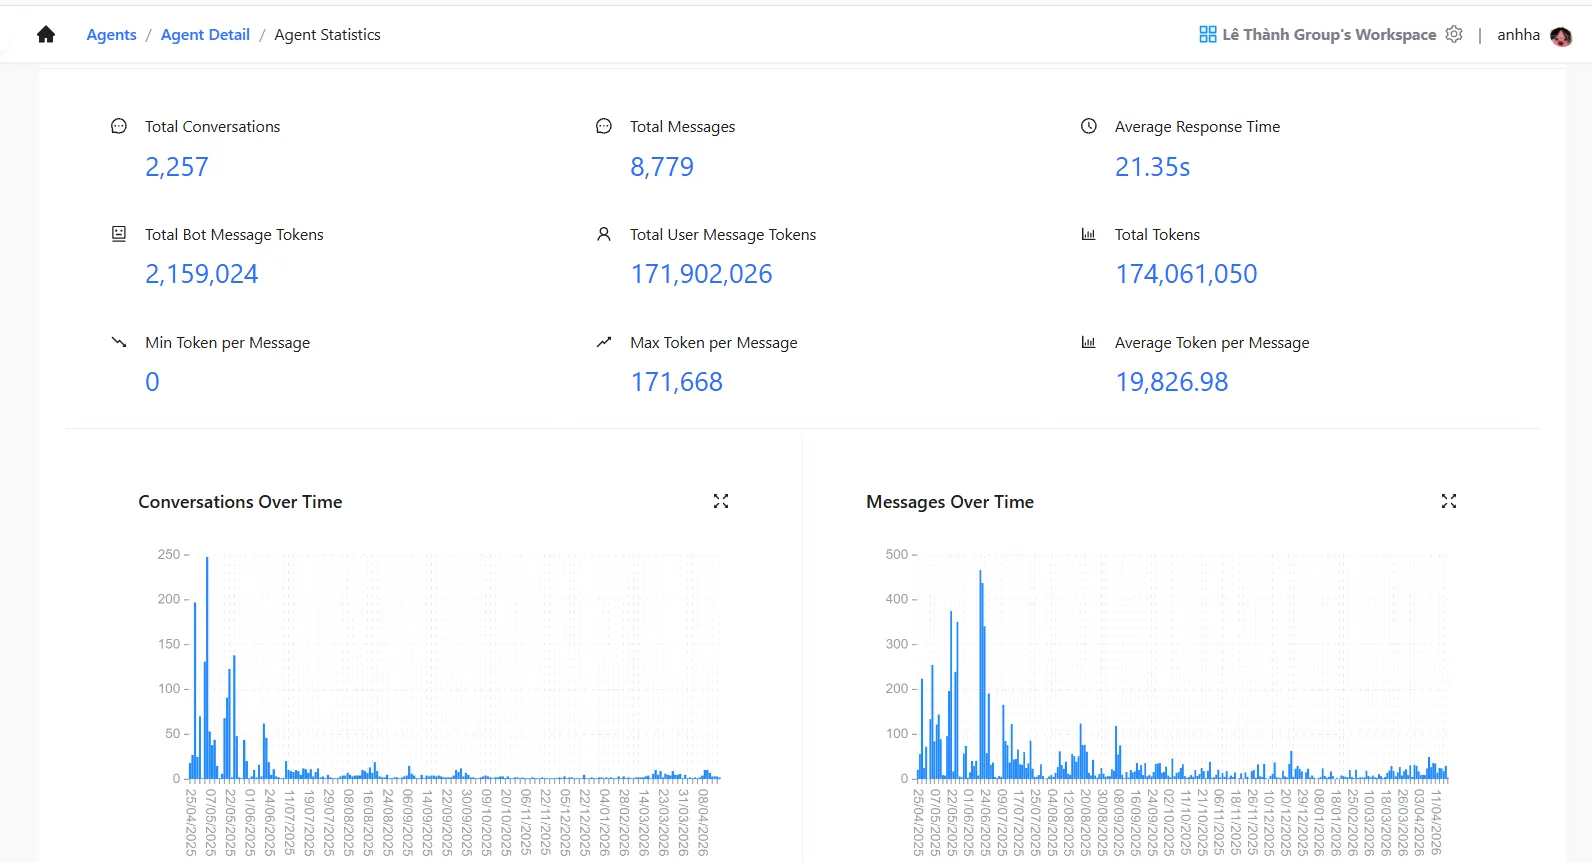Click the anhha username

click(x=1518, y=35)
